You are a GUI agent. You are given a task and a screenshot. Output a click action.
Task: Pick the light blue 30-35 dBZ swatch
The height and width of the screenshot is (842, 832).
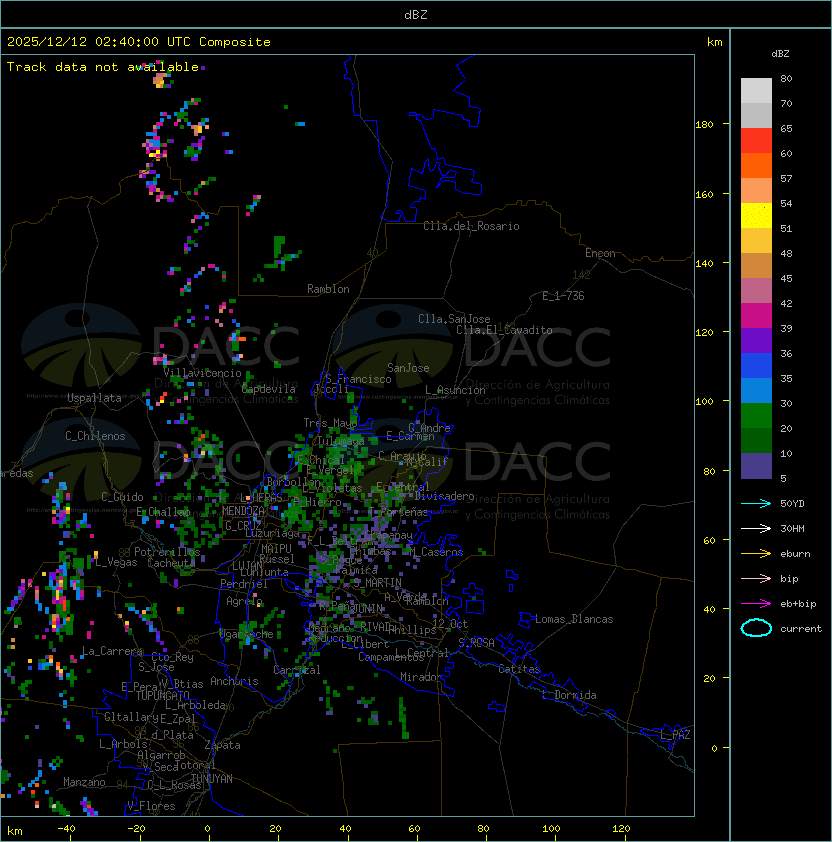(756, 390)
